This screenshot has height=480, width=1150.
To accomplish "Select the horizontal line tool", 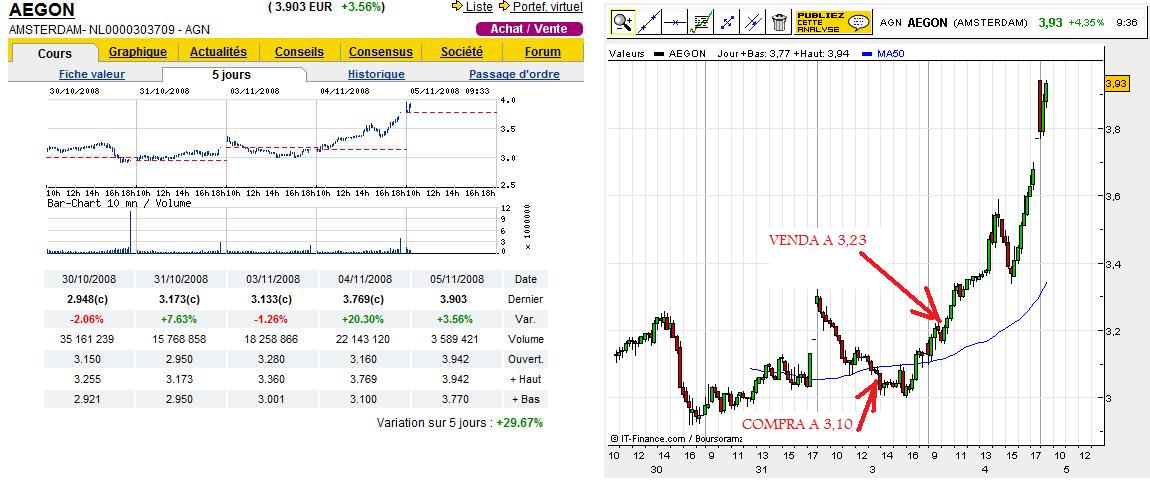I will pos(674,22).
